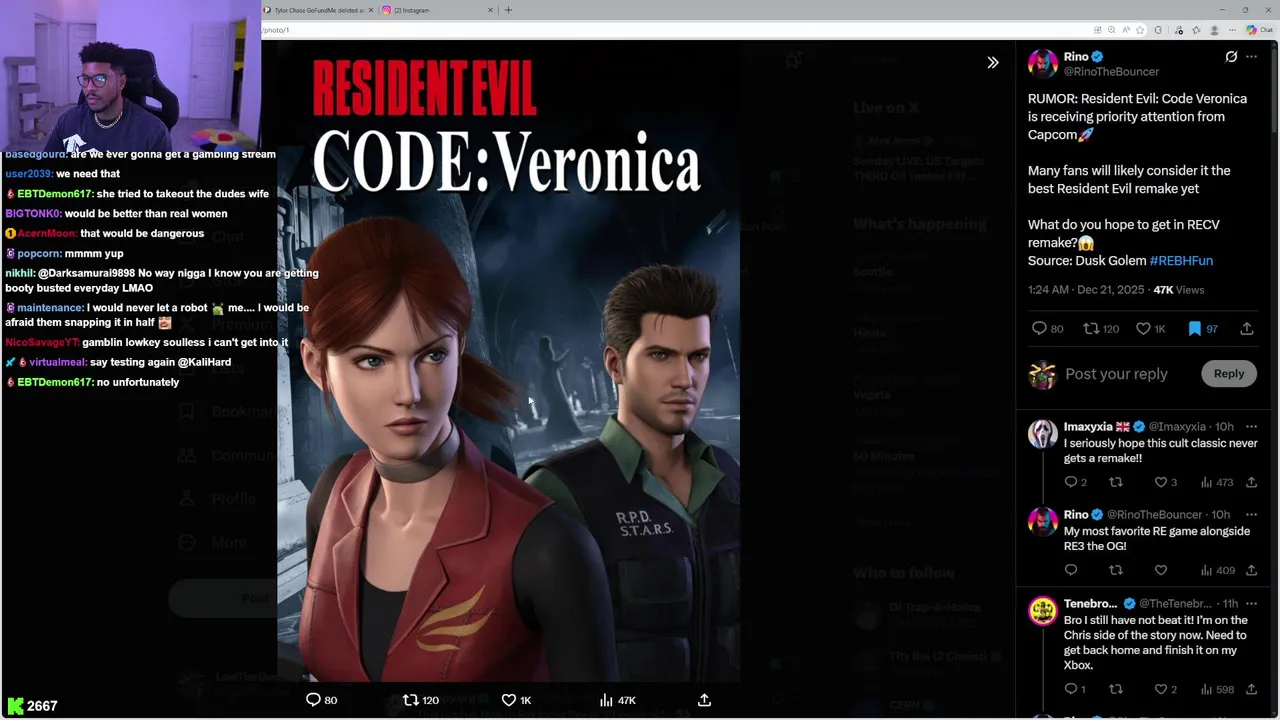The width and height of the screenshot is (1280, 720).
Task: Open the more options menu on Rino's main post
Action: tap(1251, 57)
